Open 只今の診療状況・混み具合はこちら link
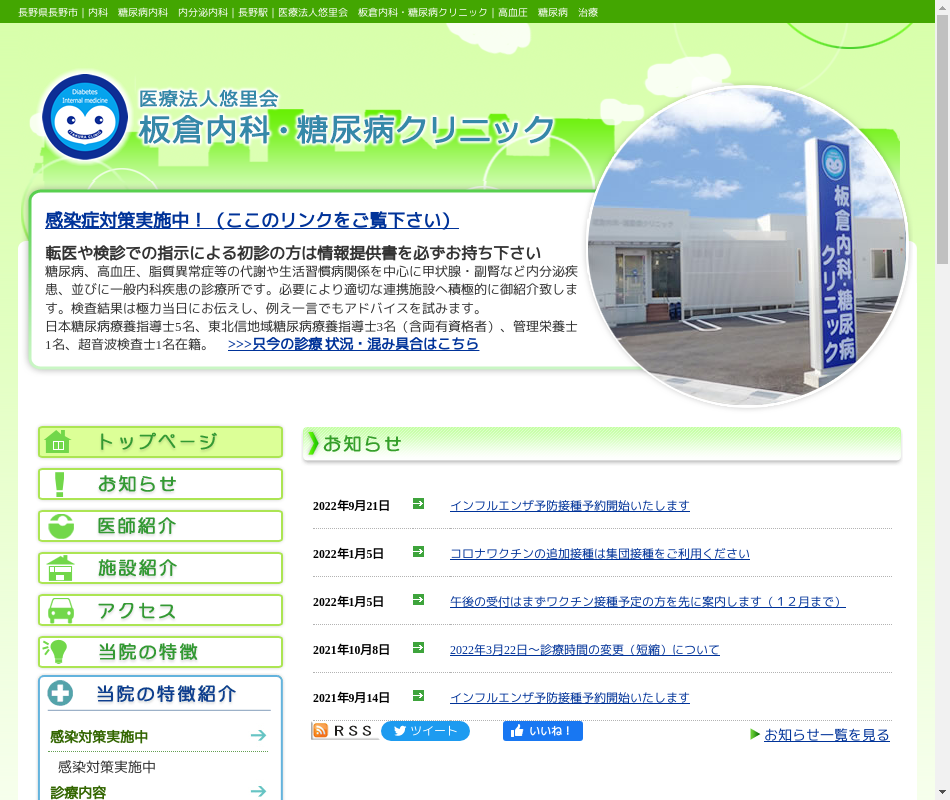The height and width of the screenshot is (800, 950). coord(353,344)
